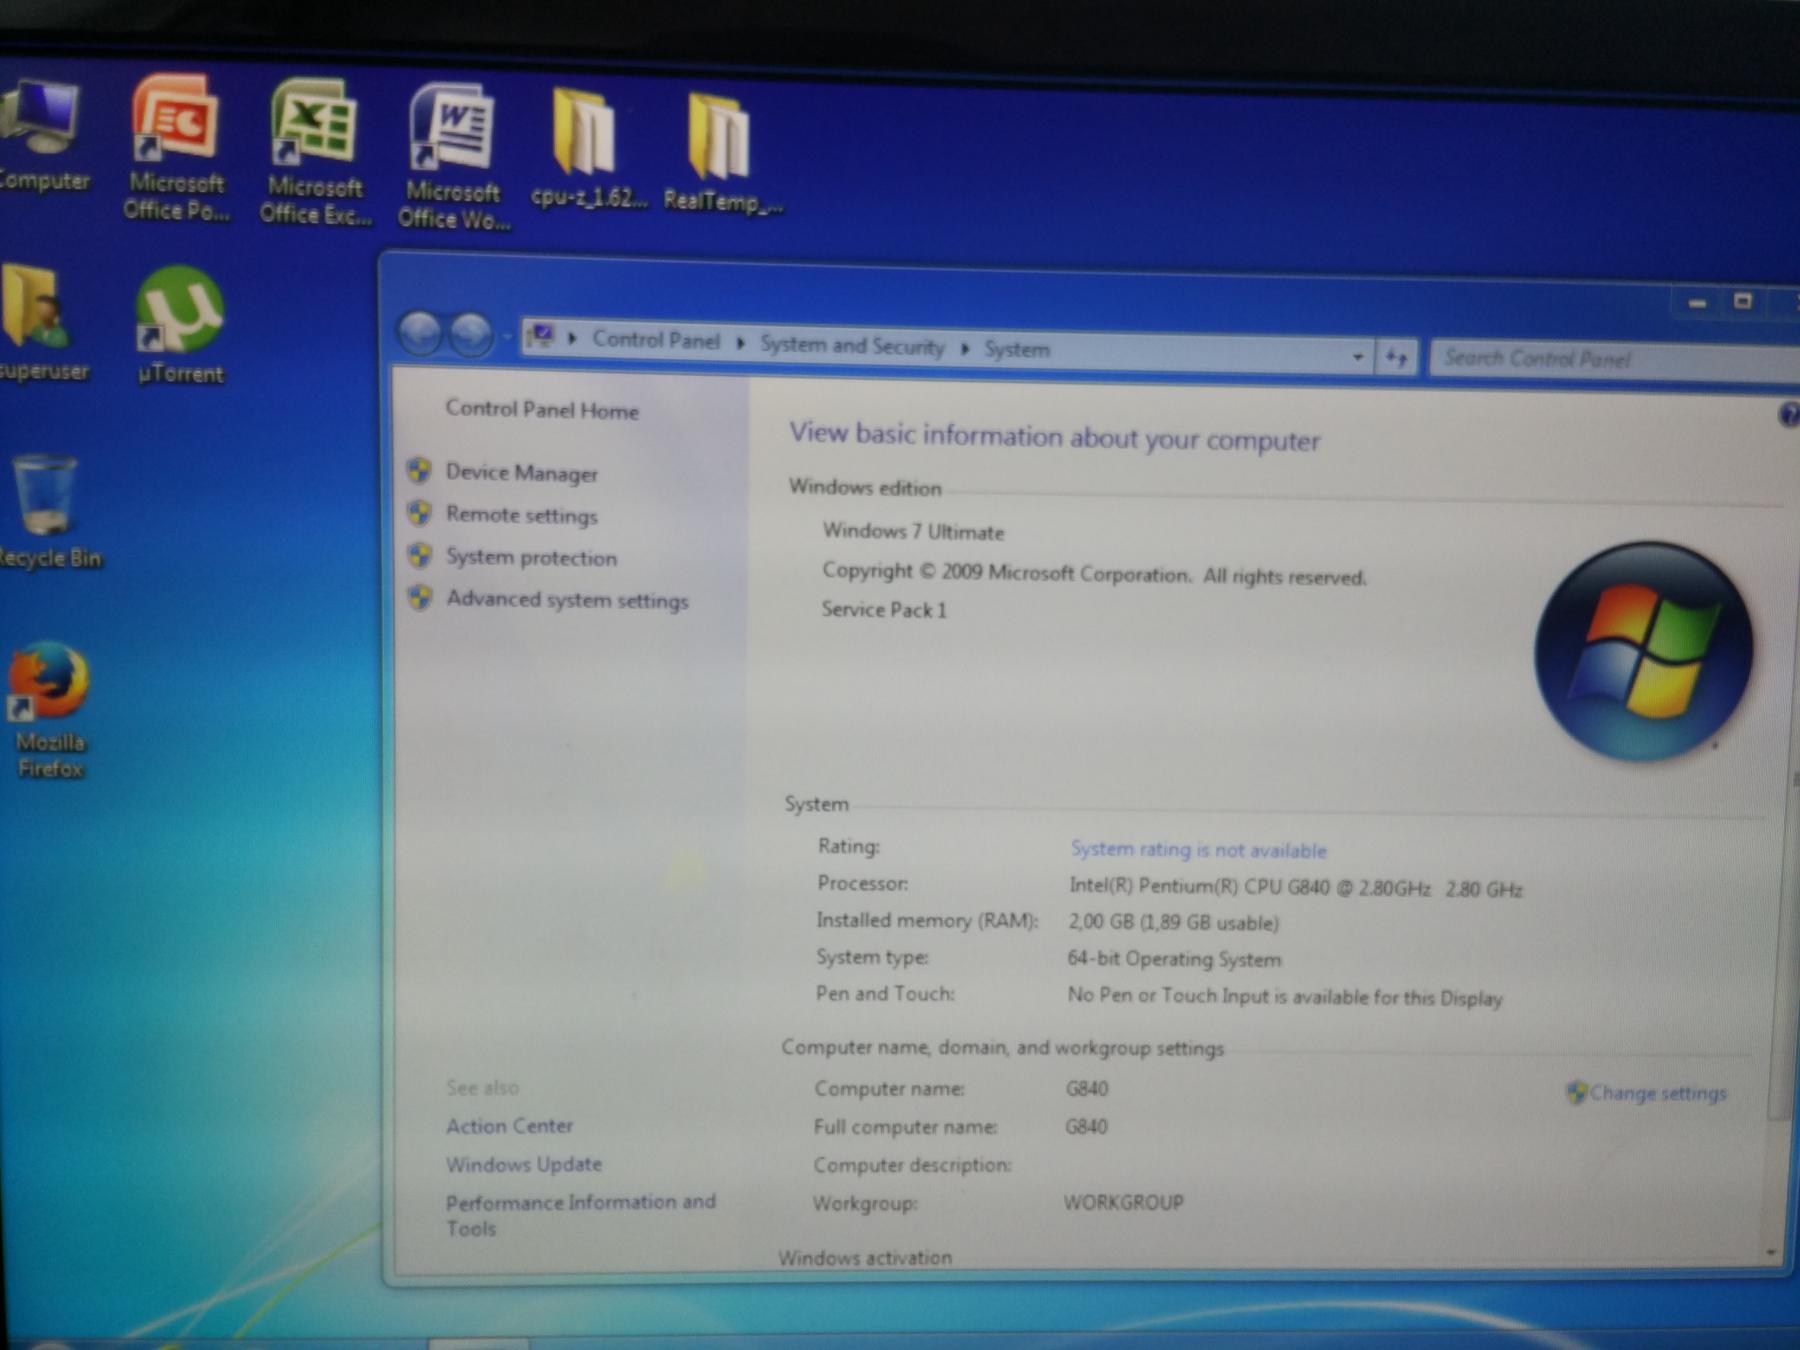Click shield icon beside Advanced system settings
The image size is (1800, 1350).
pyautogui.click(x=420, y=597)
